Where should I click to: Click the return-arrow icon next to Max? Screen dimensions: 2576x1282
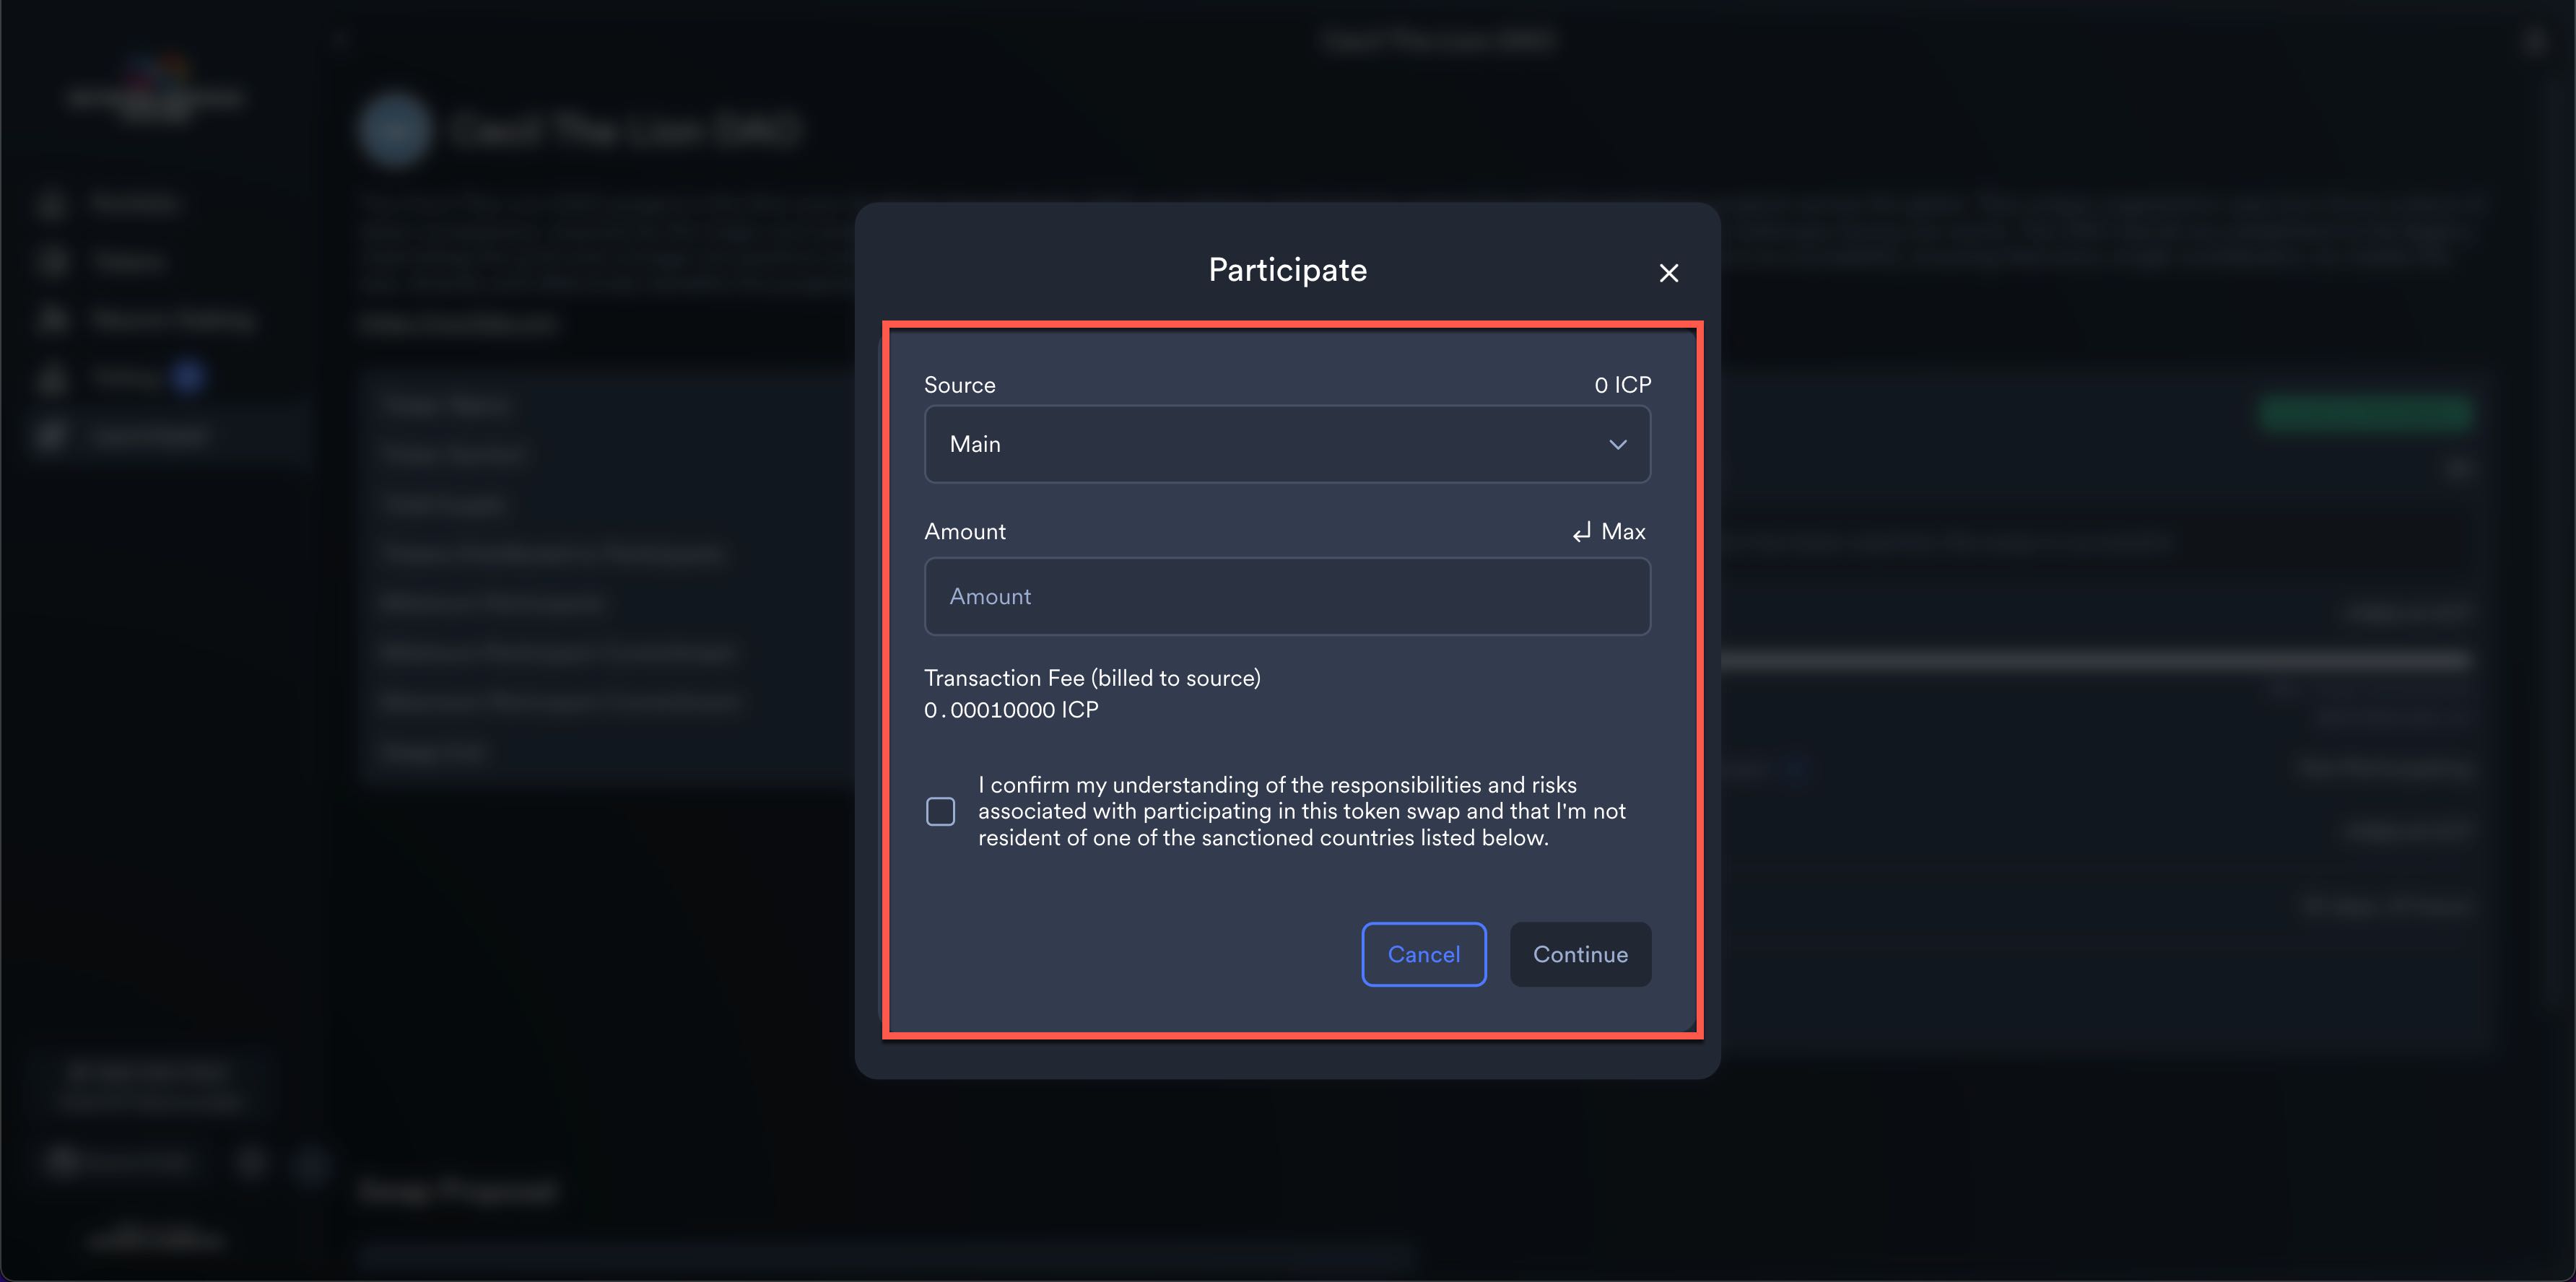click(x=1580, y=531)
